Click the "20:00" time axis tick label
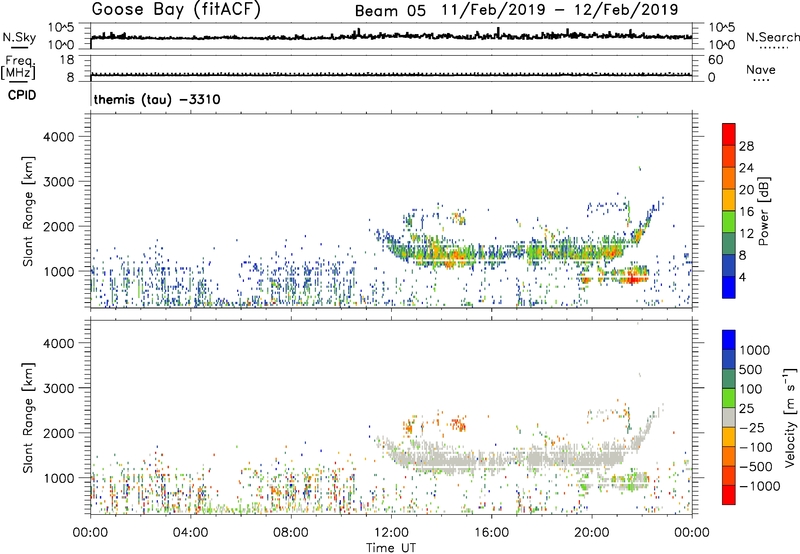This screenshot has width=800, height=554. 591,533
